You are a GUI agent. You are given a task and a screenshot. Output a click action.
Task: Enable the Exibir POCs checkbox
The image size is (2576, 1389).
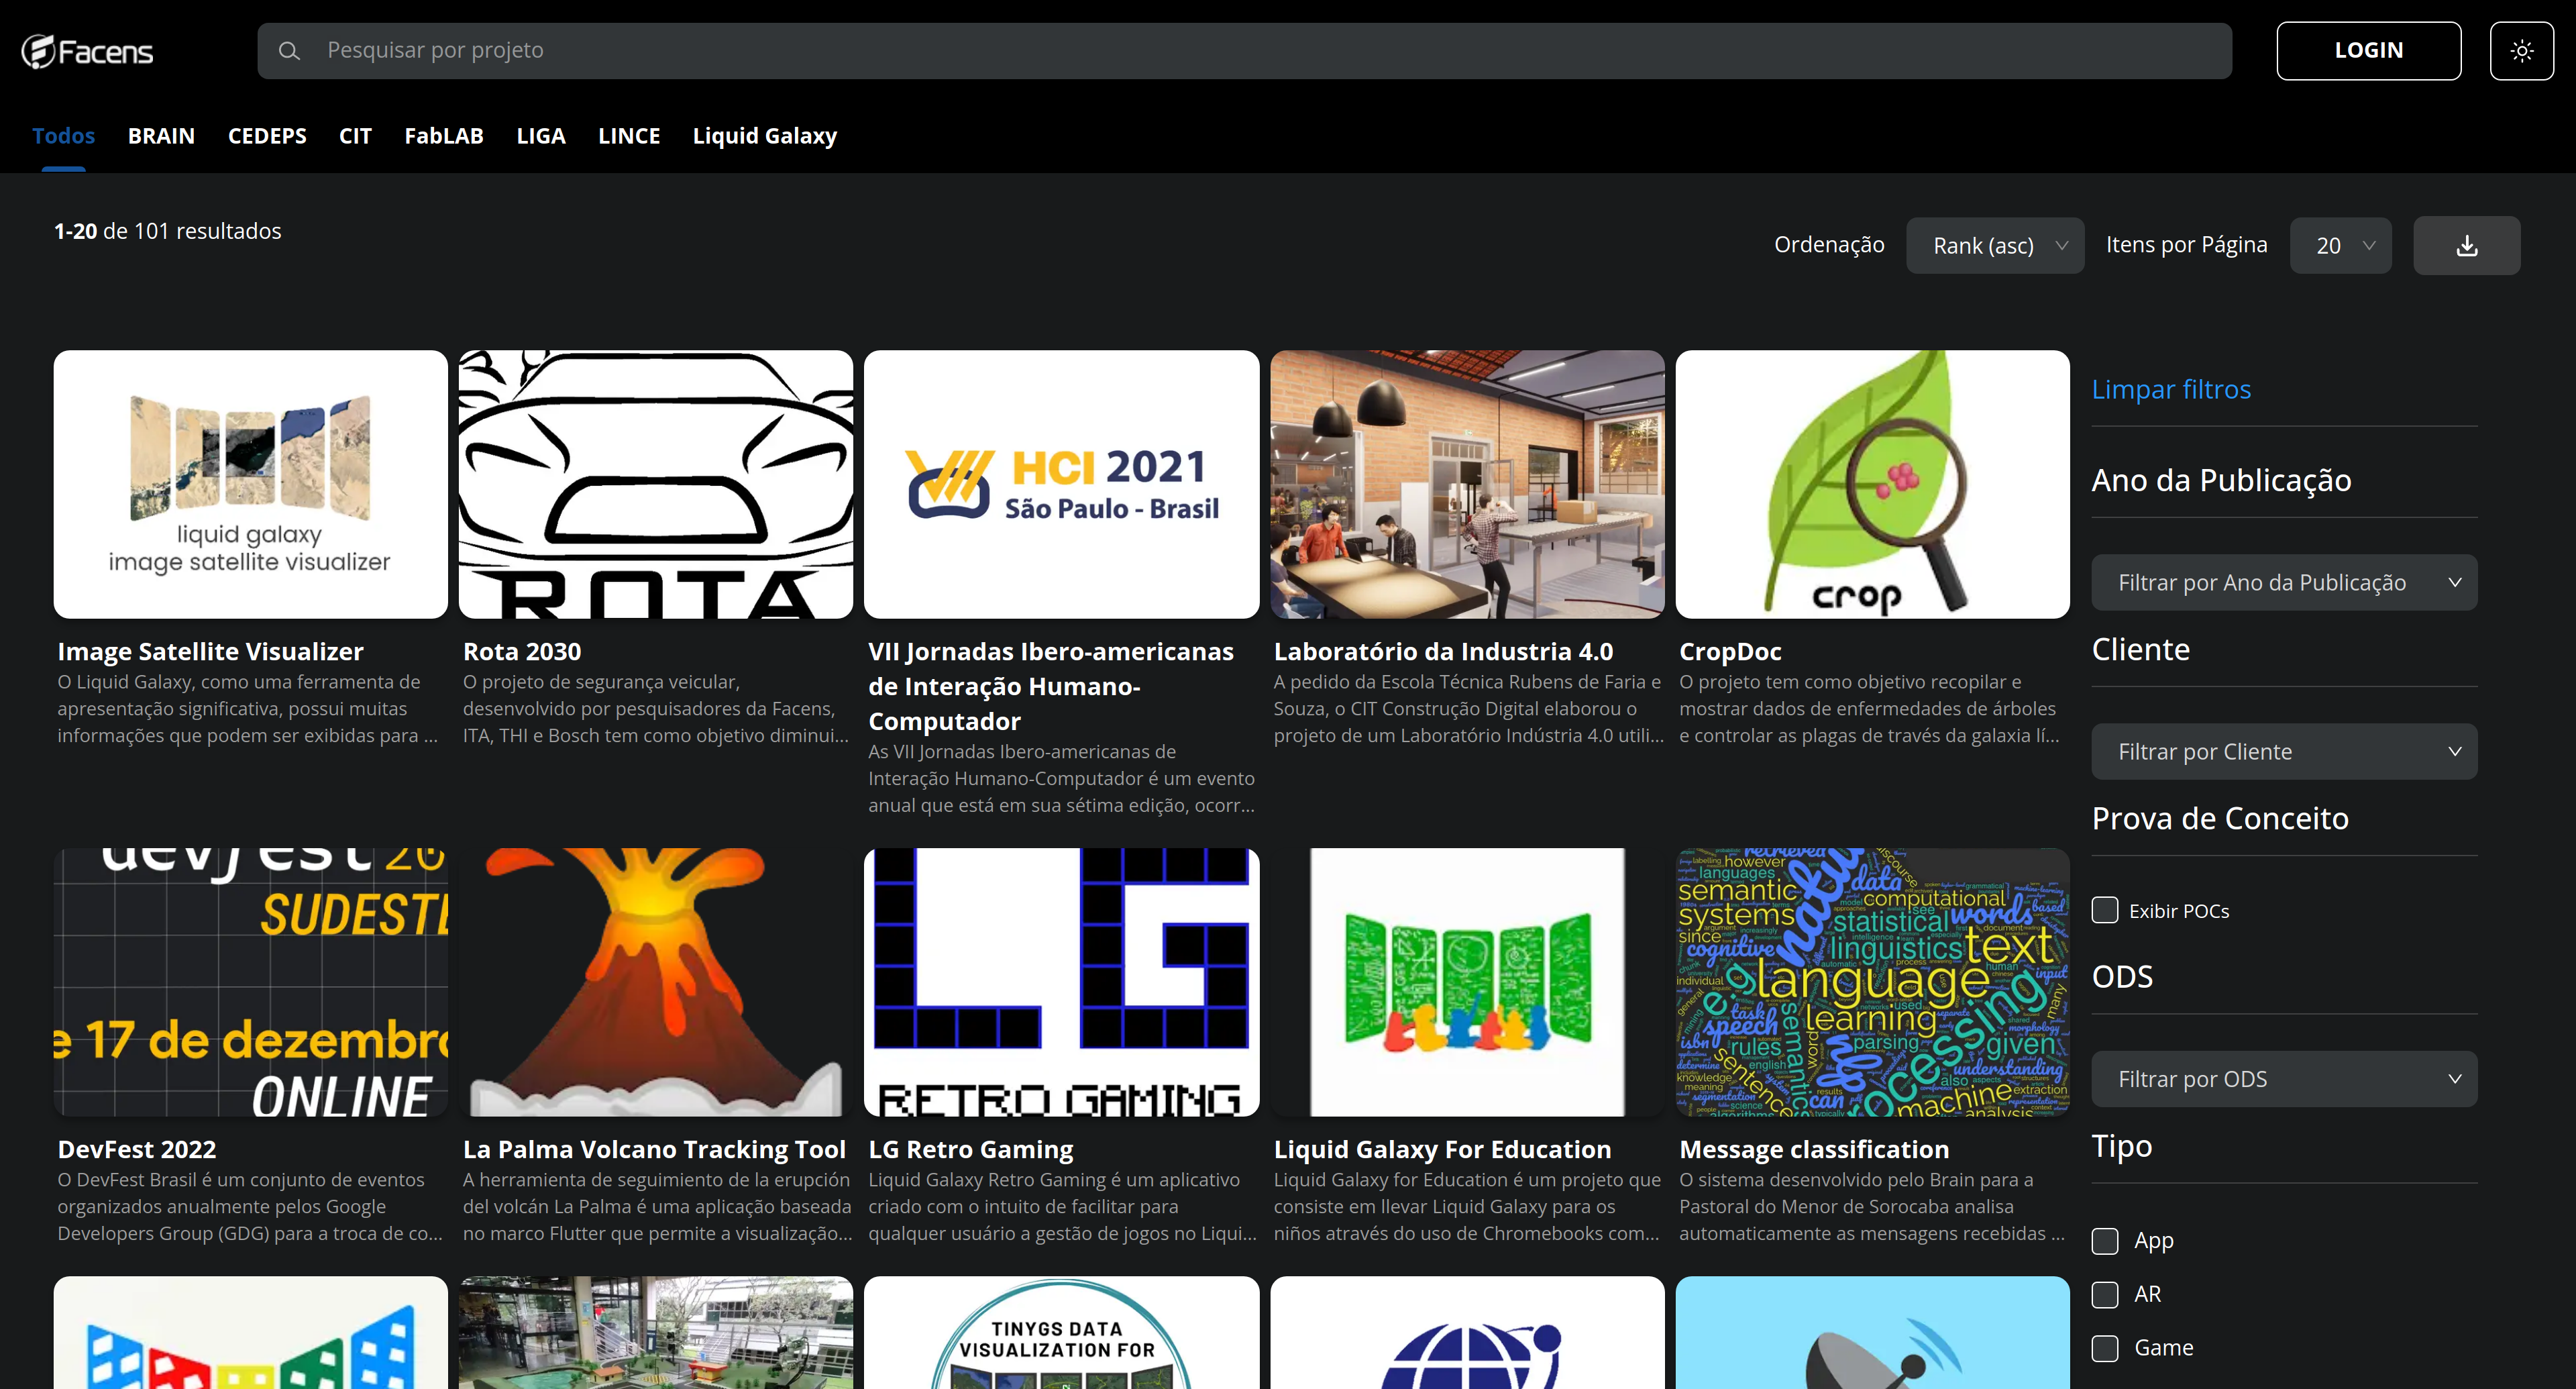pos(2104,910)
